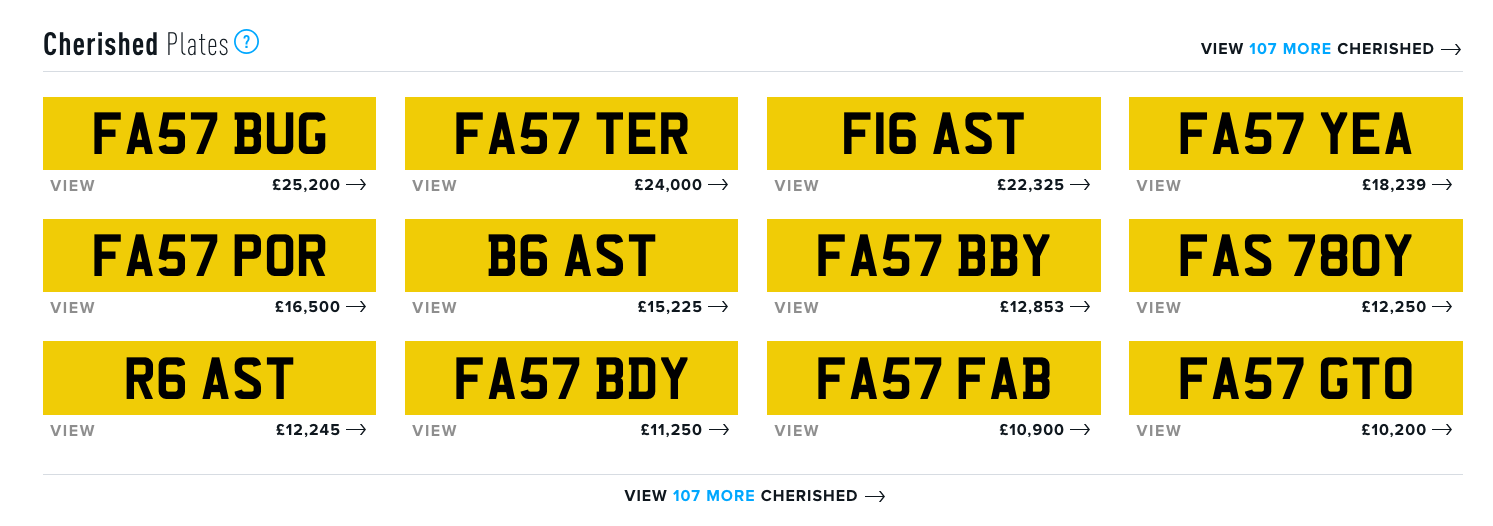Click the arrow icon next to £16,500
Screen dimensions: 1493x526
(x=356, y=307)
